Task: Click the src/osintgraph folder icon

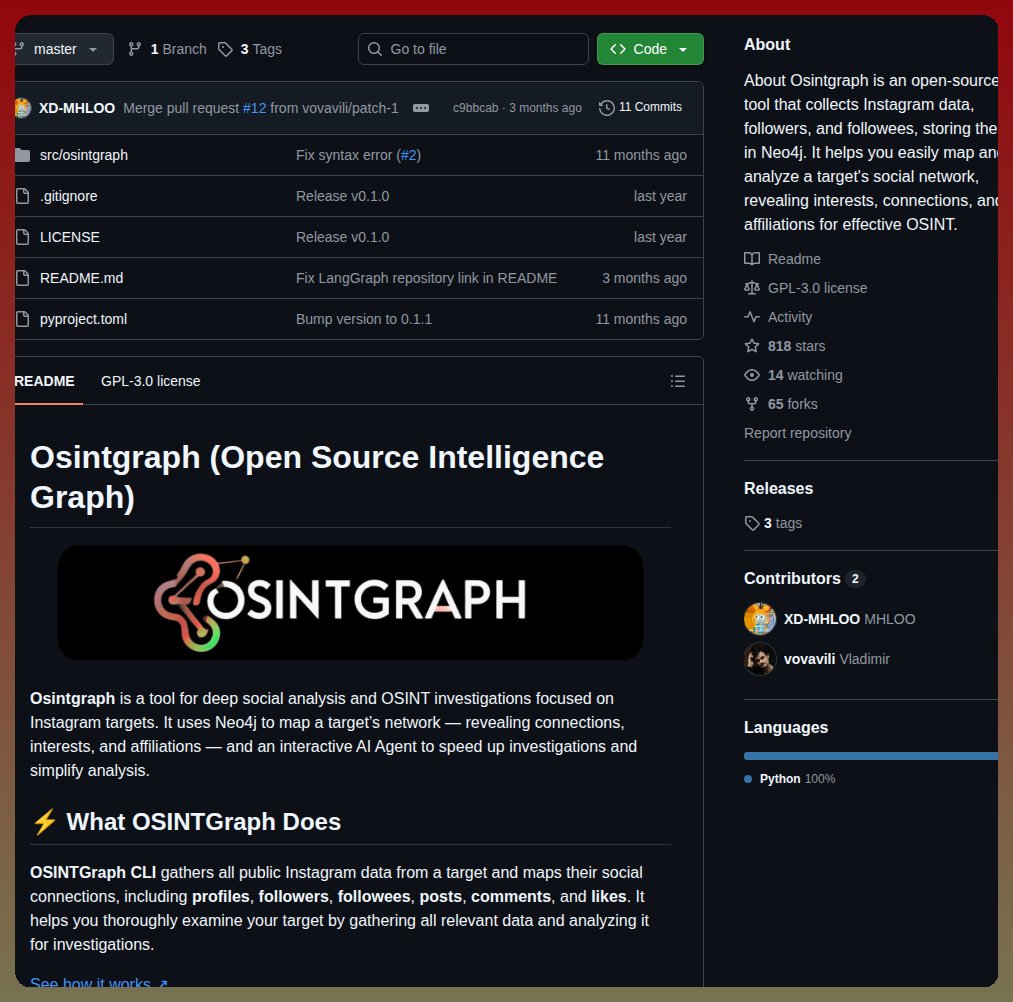Action: point(23,155)
